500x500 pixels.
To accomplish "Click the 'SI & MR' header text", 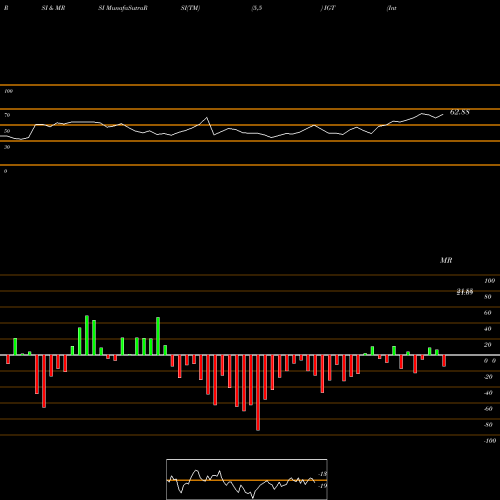I will pyautogui.click(x=53, y=8).
